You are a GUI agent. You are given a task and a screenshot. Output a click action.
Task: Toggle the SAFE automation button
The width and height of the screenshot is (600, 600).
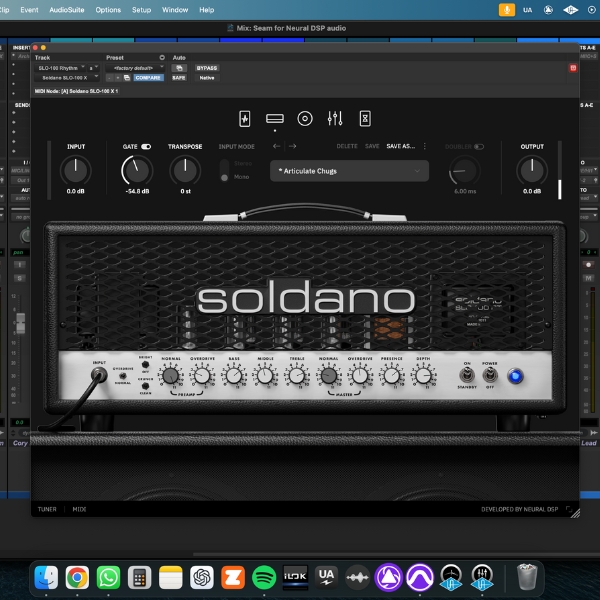179,78
